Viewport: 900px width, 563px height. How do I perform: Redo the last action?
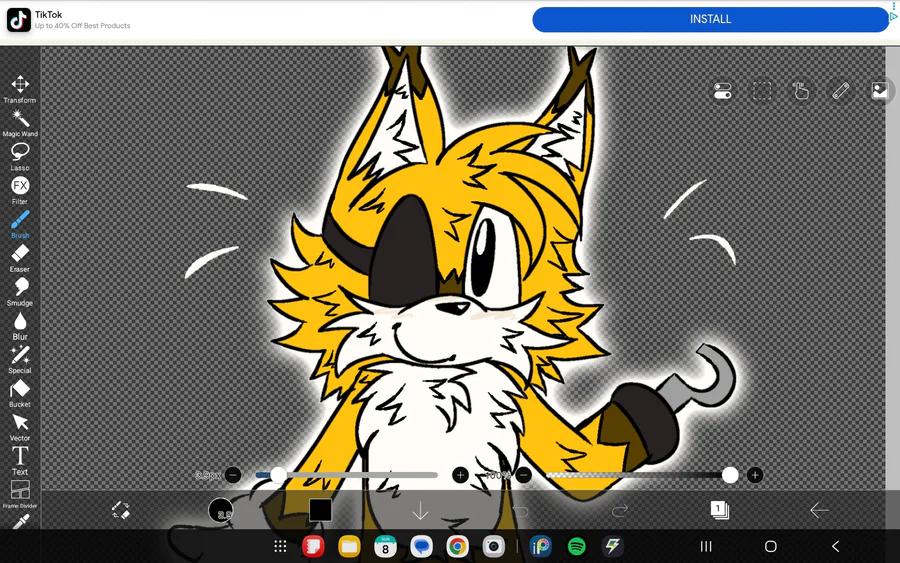coord(620,510)
